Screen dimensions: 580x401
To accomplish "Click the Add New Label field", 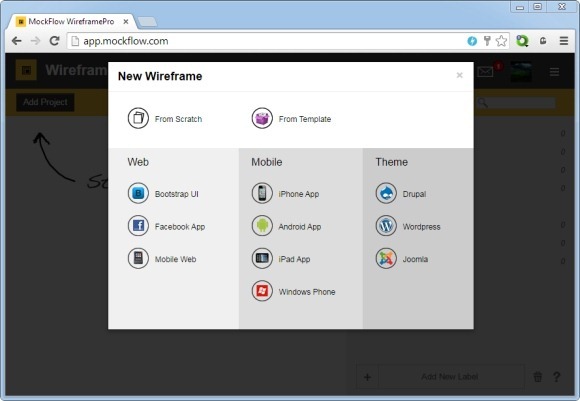I will (450, 377).
